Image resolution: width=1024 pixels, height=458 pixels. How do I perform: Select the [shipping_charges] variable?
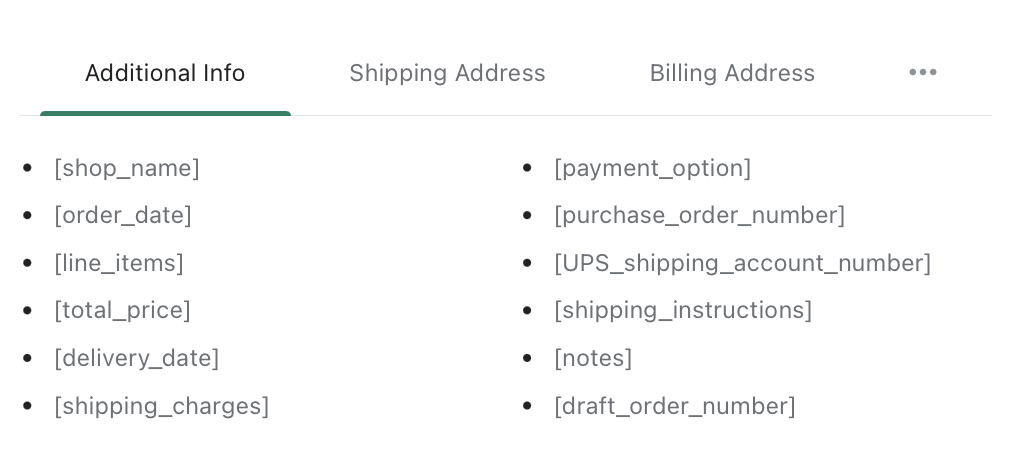click(x=161, y=406)
